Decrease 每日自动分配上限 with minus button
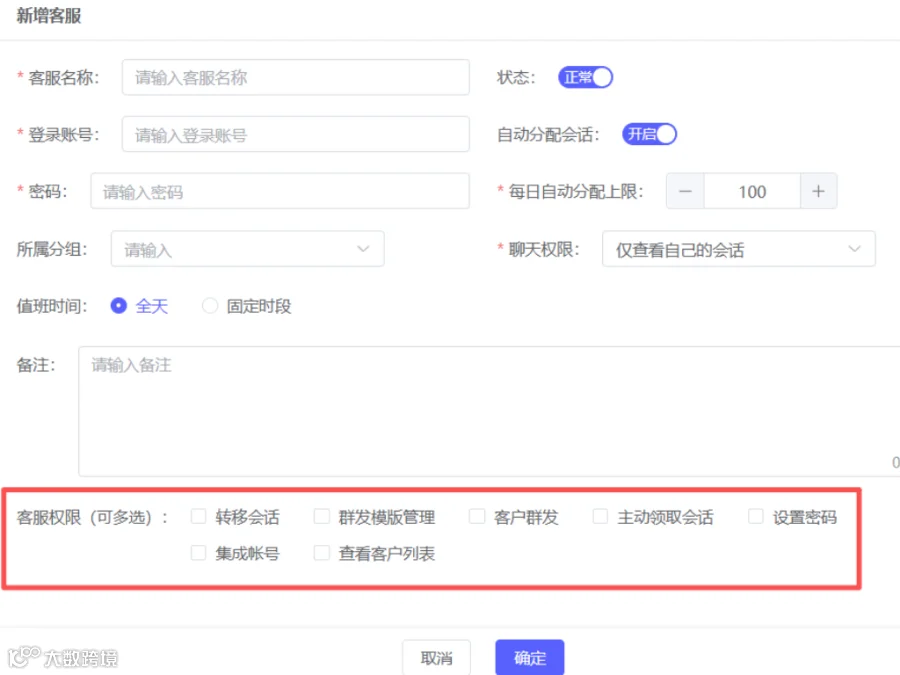This screenshot has width=900, height=675. pyautogui.click(x=685, y=191)
